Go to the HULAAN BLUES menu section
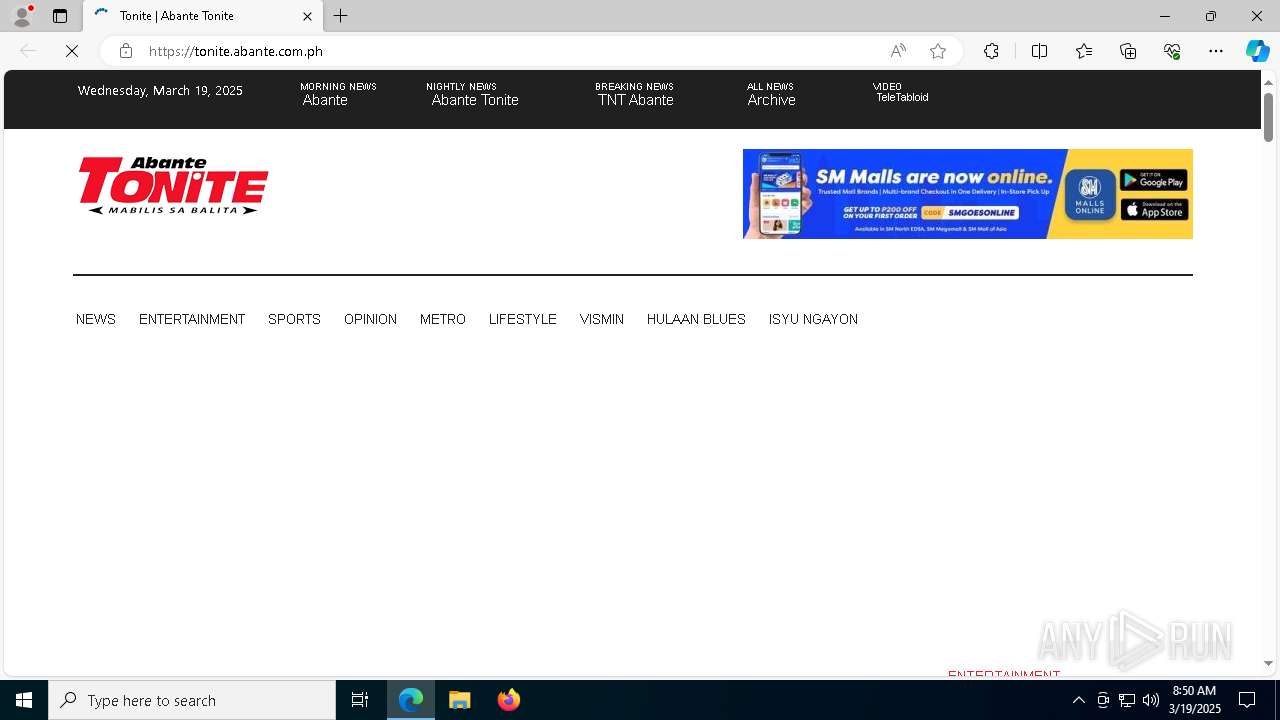Image resolution: width=1280 pixels, height=720 pixels. [696, 319]
